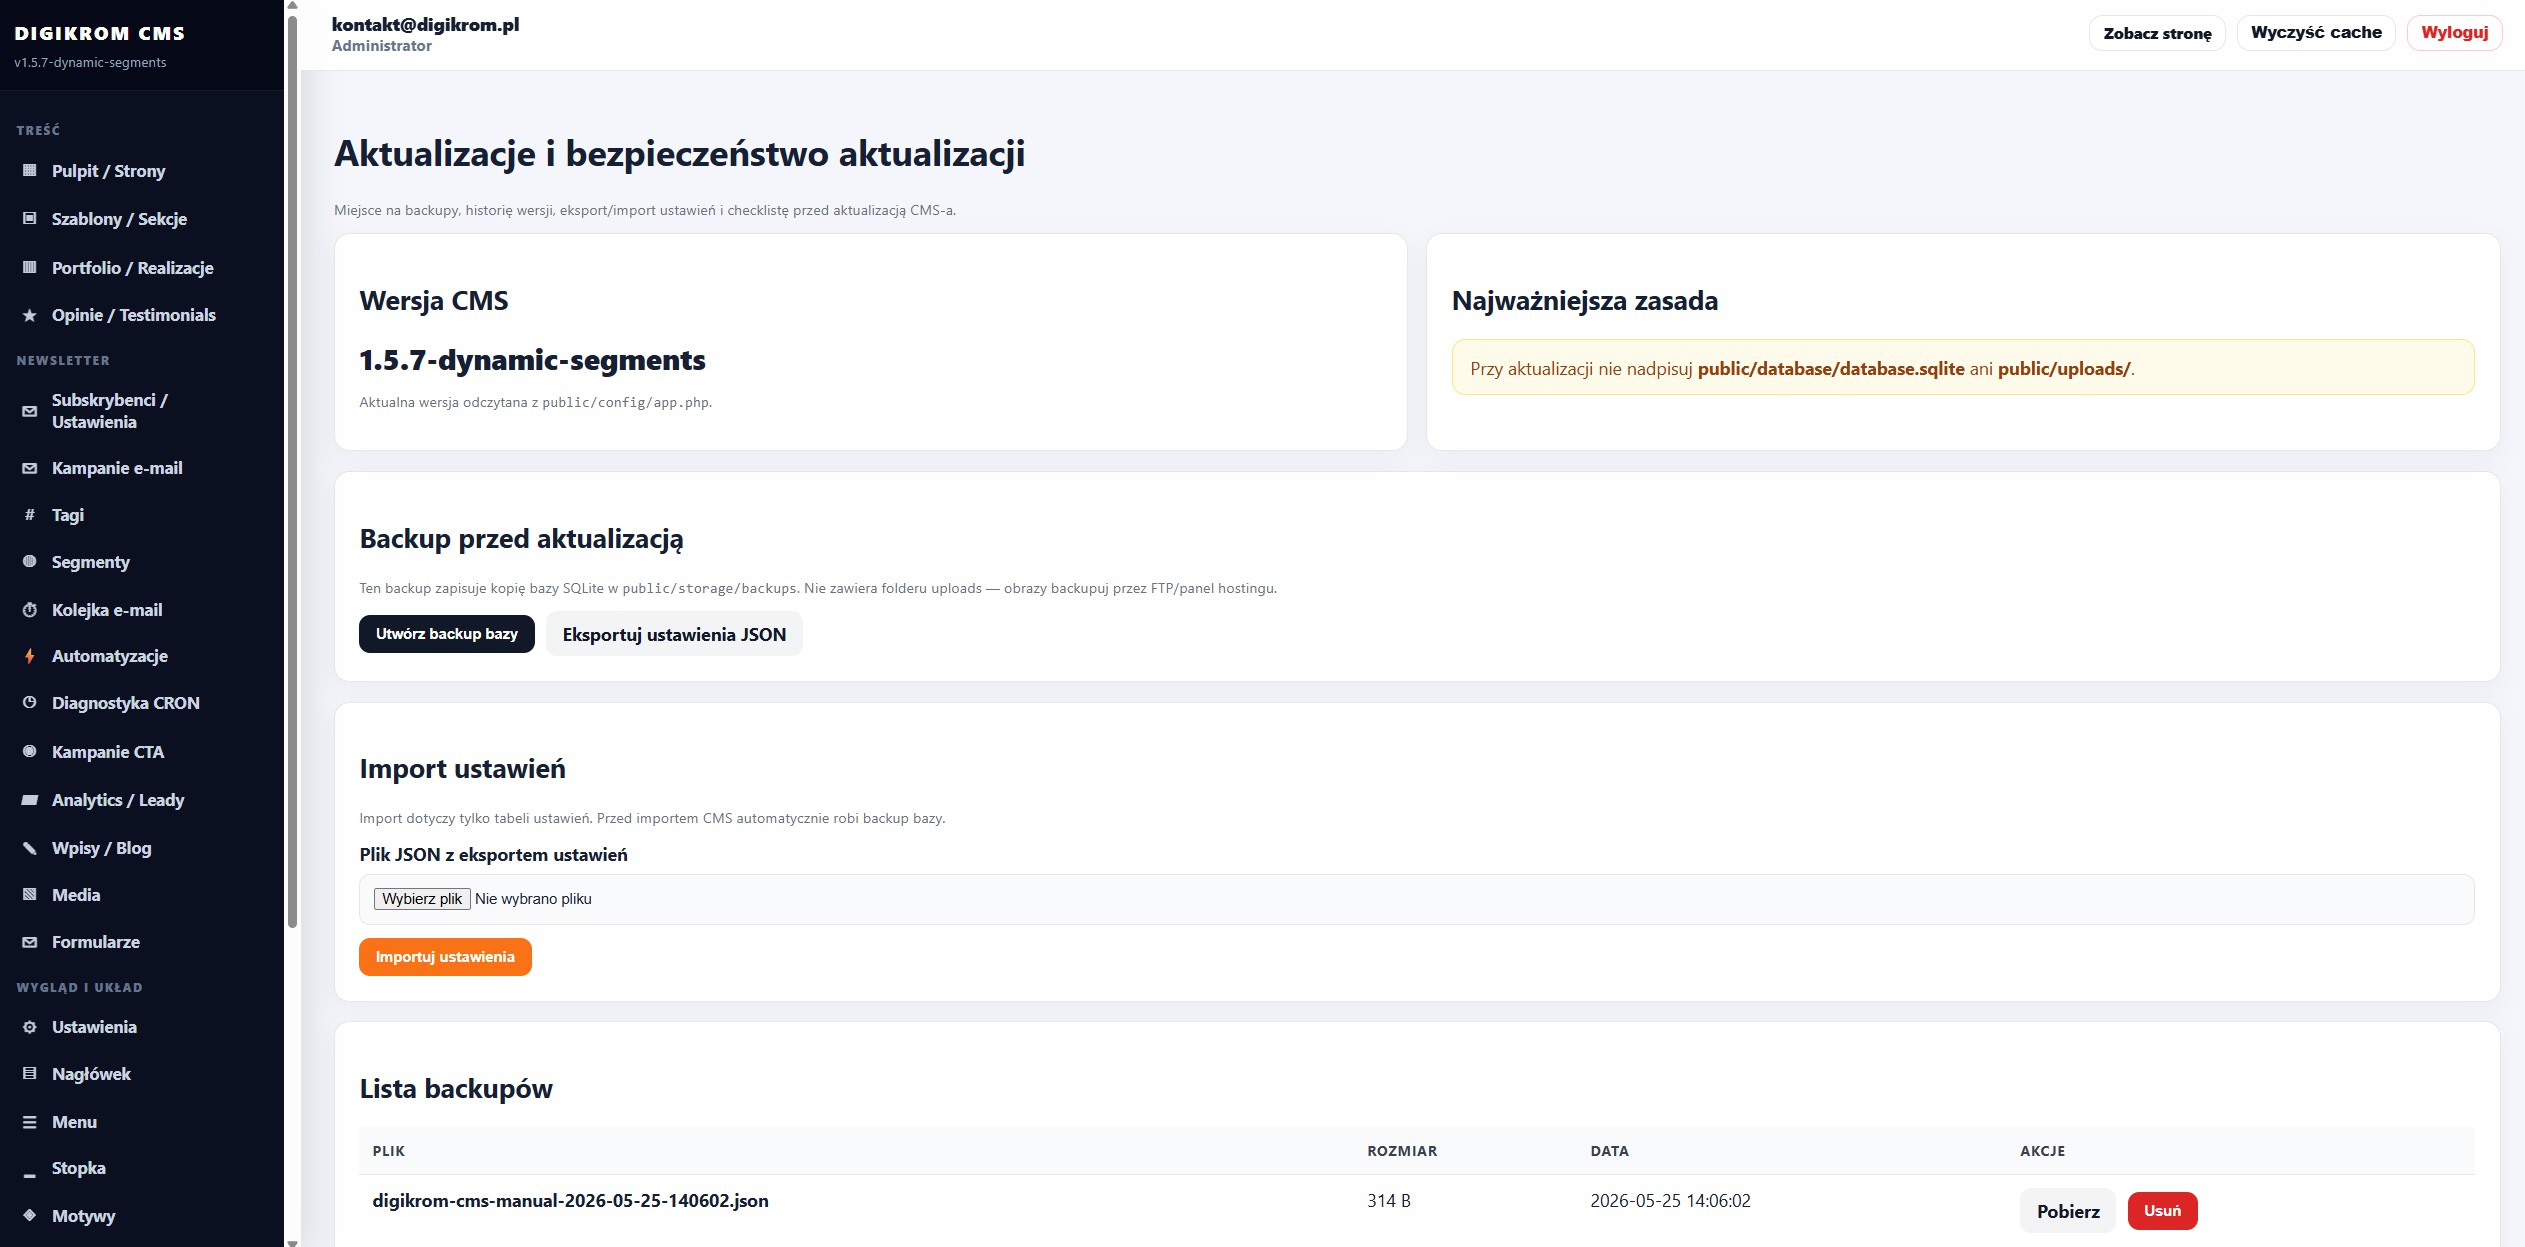
Task: Click the lightning icon beside Automatyzacje
Action: click(x=30, y=656)
